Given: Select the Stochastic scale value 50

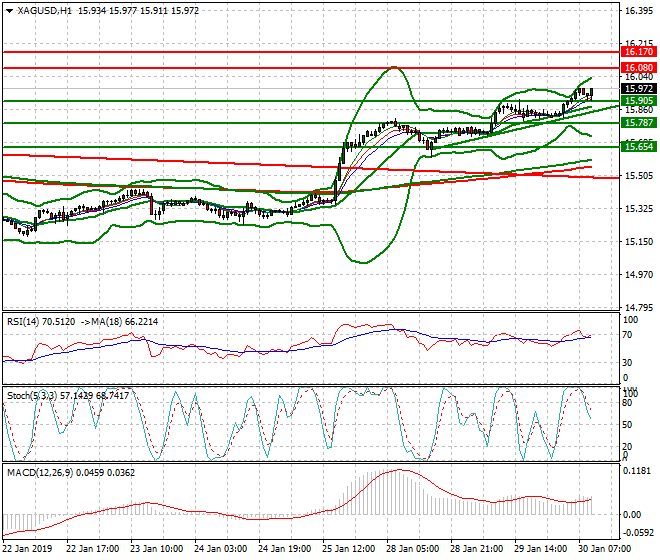Looking at the screenshot, I should click(x=627, y=424).
